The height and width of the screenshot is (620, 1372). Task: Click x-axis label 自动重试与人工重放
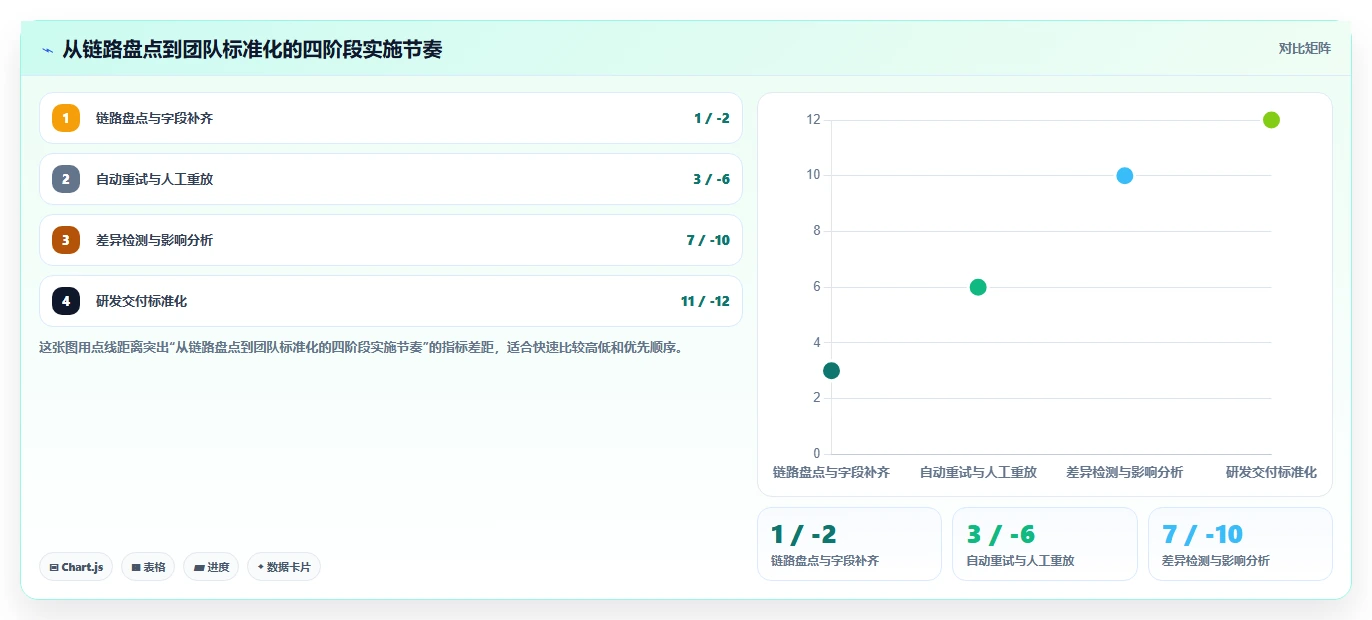point(978,472)
